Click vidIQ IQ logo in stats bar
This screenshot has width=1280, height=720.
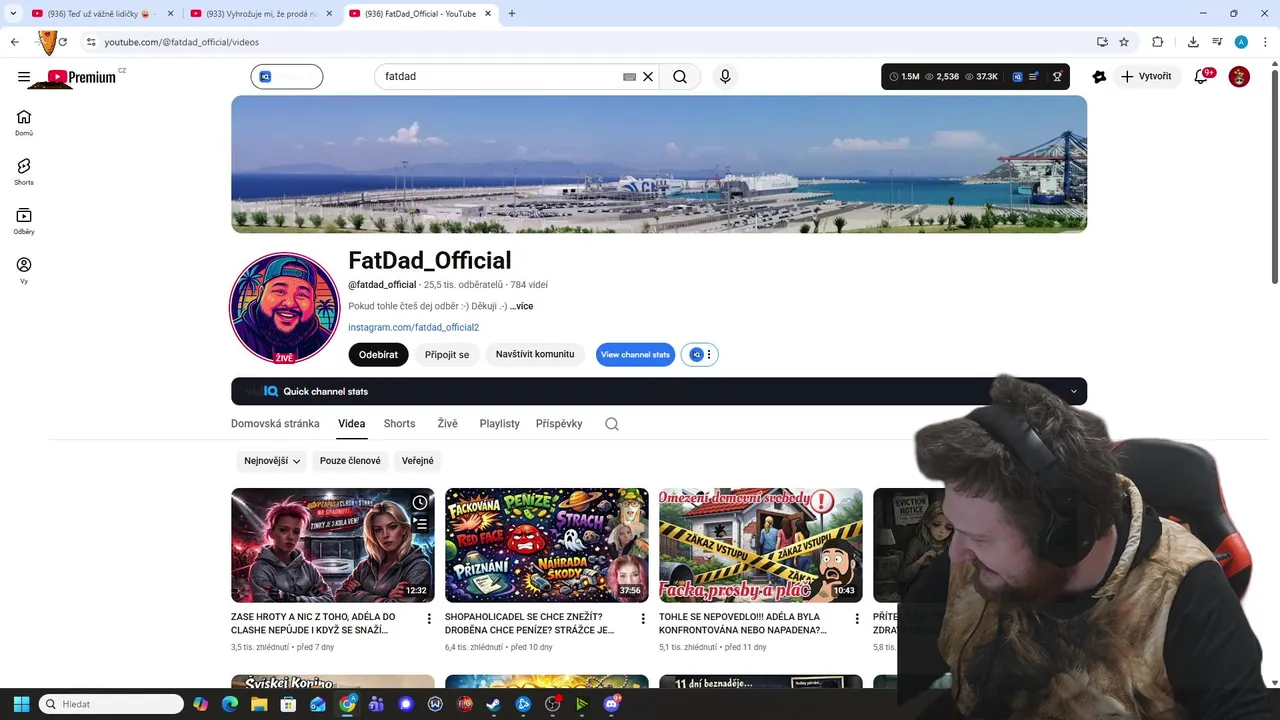[1017, 77]
